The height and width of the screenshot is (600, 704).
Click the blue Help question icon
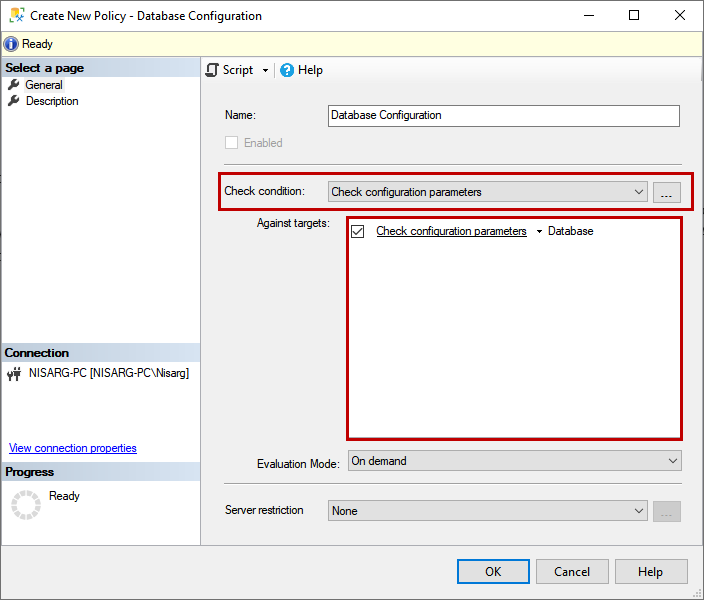(x=287, y=70)
